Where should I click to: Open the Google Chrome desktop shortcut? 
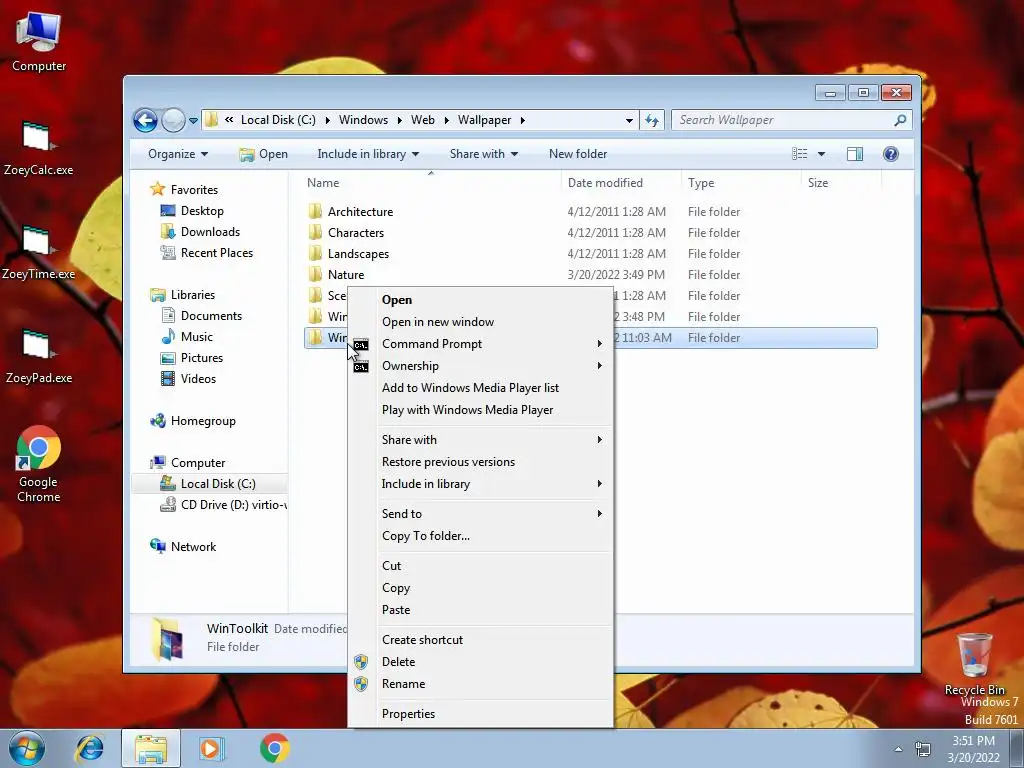pos(39,464)
